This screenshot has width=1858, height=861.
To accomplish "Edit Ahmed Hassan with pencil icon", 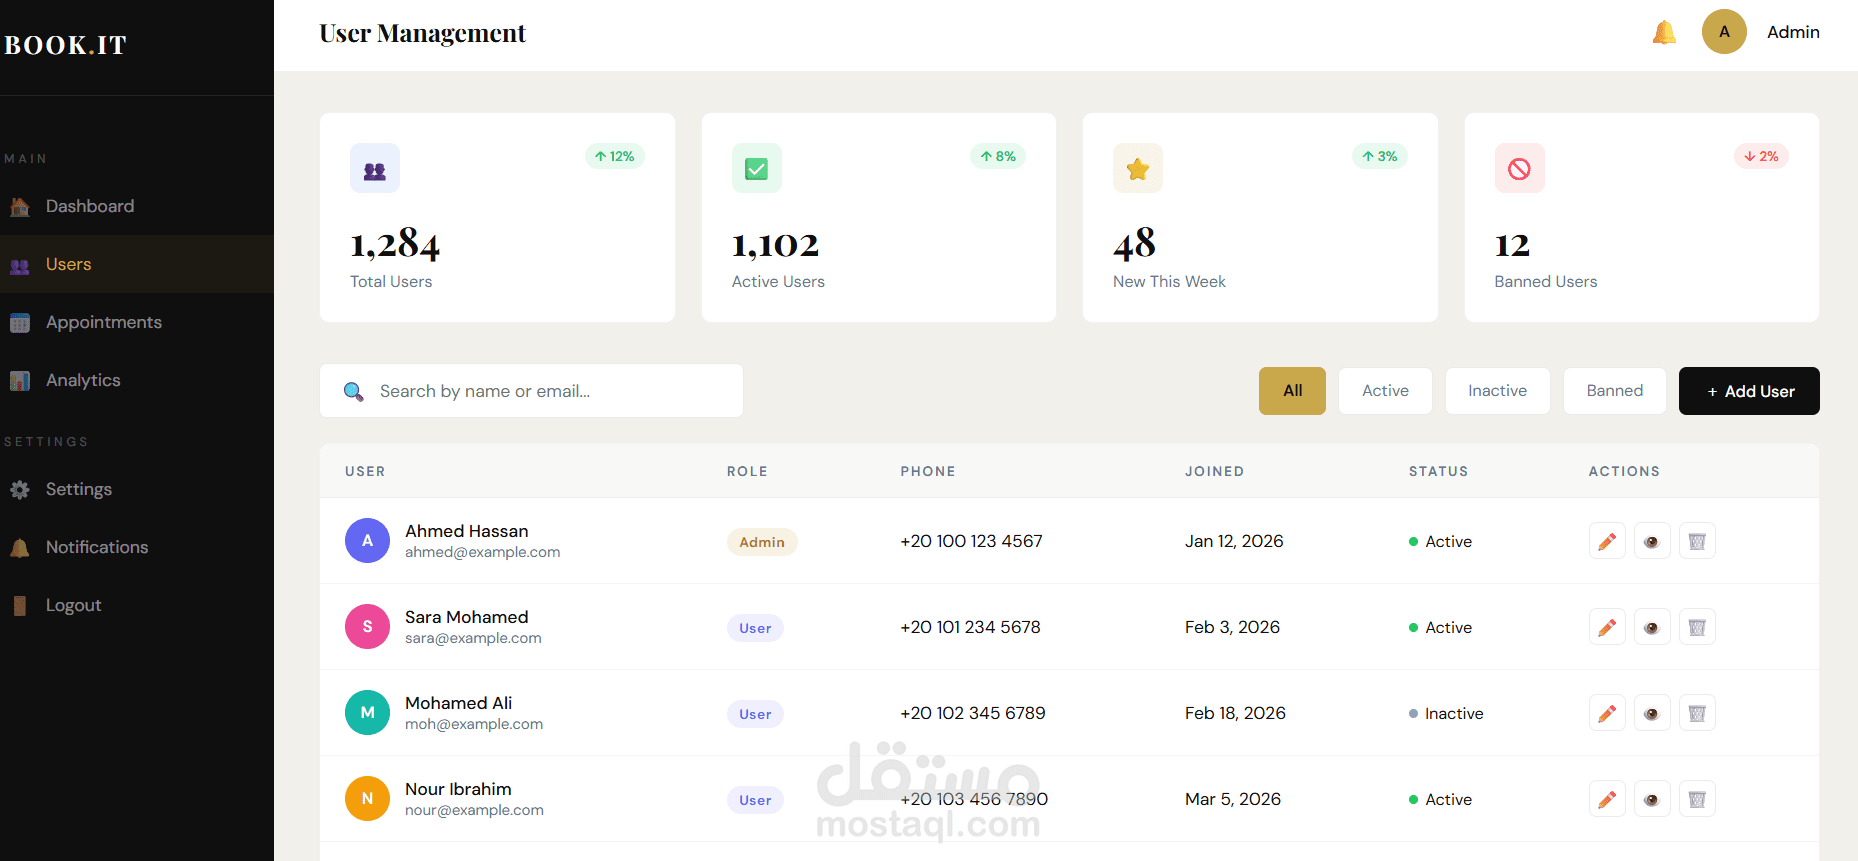I will click(x=1607, y=541).
